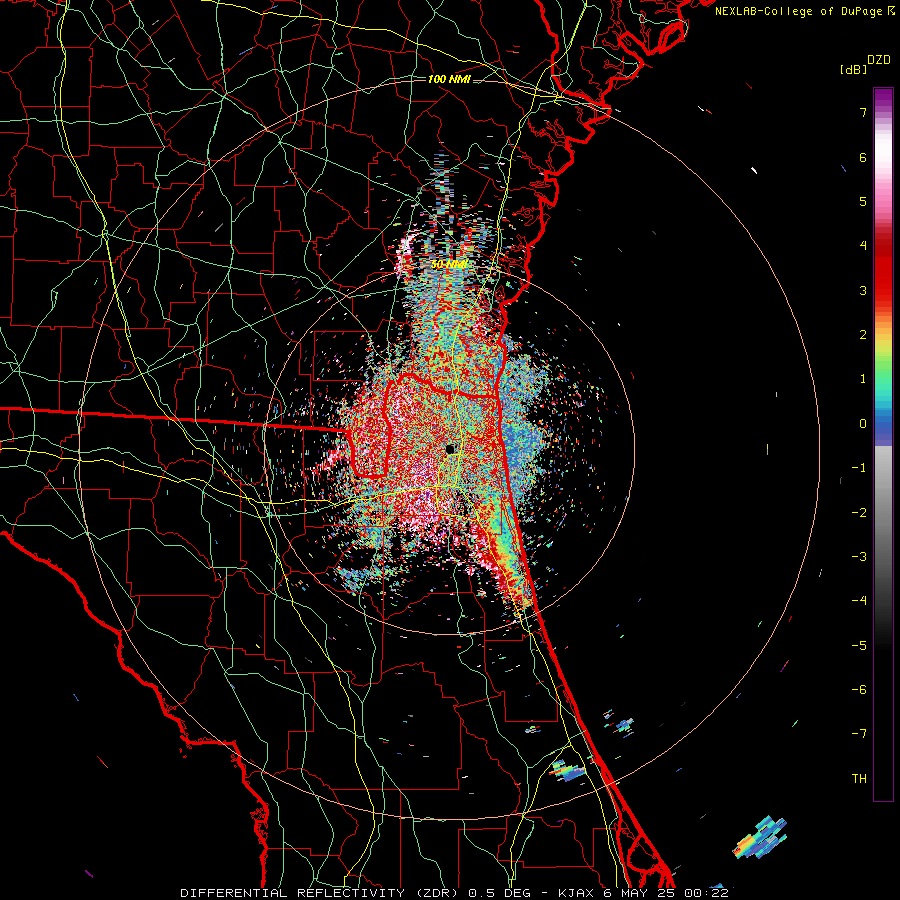Click the 50 NMI range ring label
The image size is (900, 900).
[x=449, y=265]
